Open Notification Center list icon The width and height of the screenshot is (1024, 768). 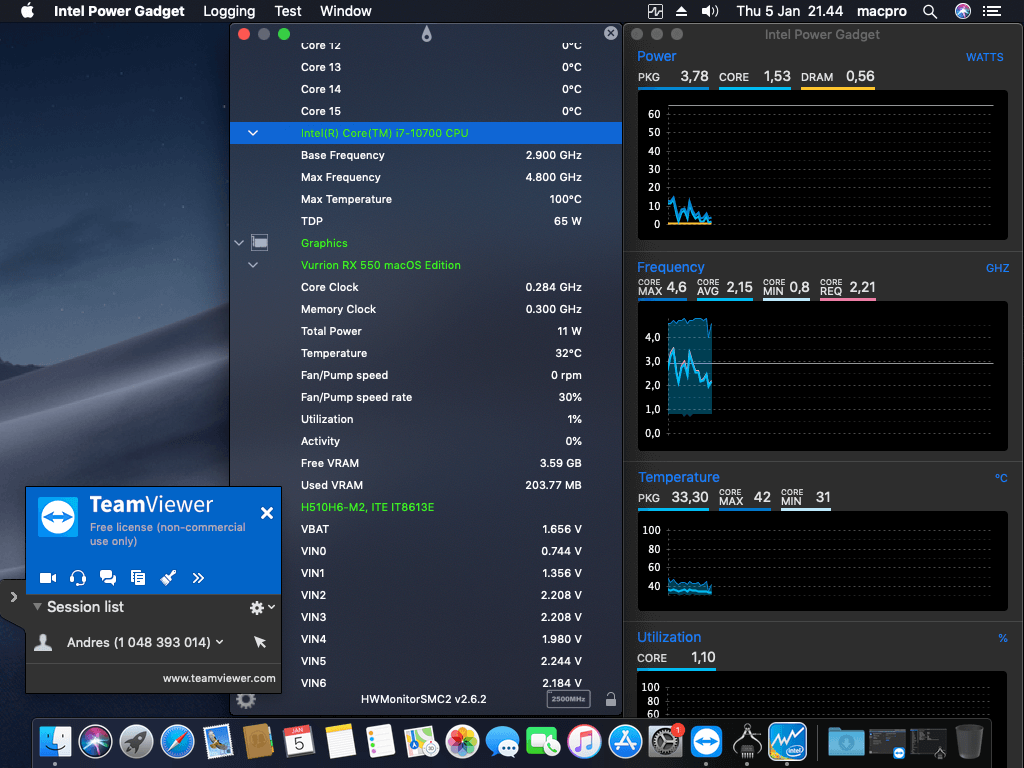tap(992, 11)
